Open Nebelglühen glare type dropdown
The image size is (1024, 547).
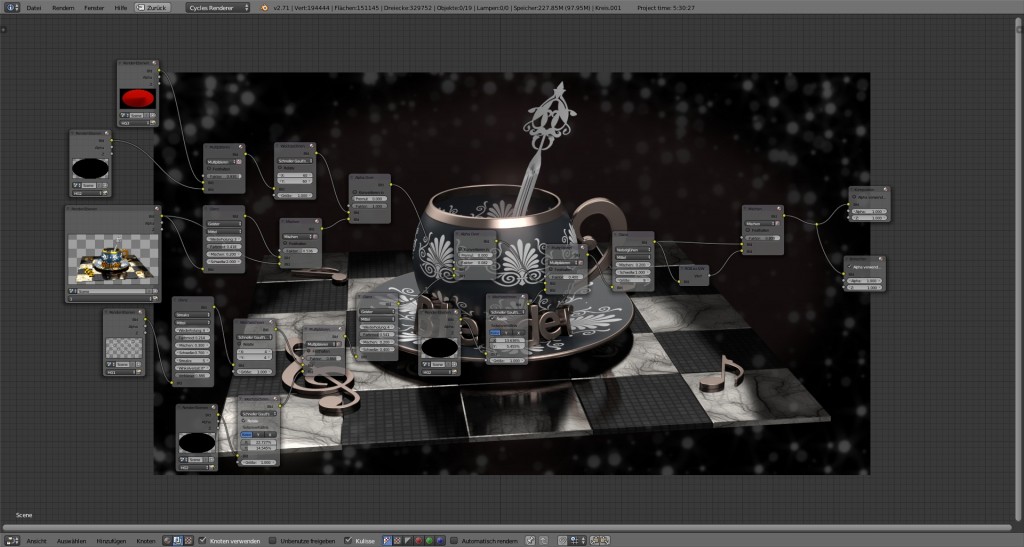click(x=633, y=250)
